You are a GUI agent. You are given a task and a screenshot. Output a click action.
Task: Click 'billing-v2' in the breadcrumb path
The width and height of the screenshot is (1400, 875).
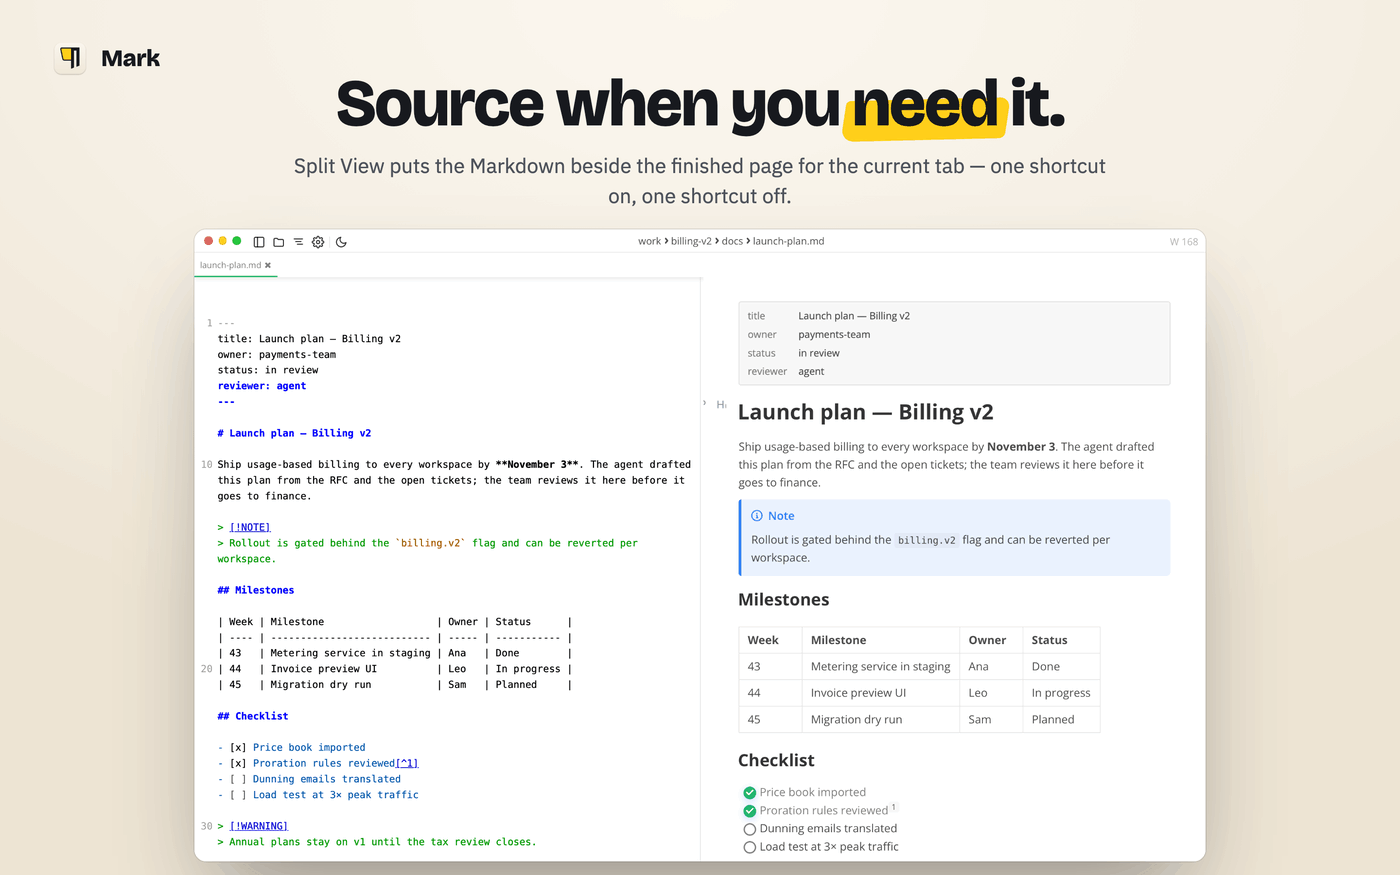click(x=691, y=241)
